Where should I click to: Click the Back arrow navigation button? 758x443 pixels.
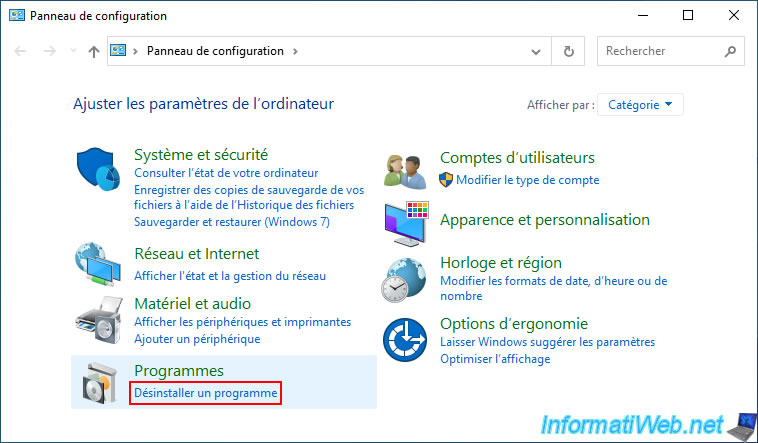(x=20, y=51)
